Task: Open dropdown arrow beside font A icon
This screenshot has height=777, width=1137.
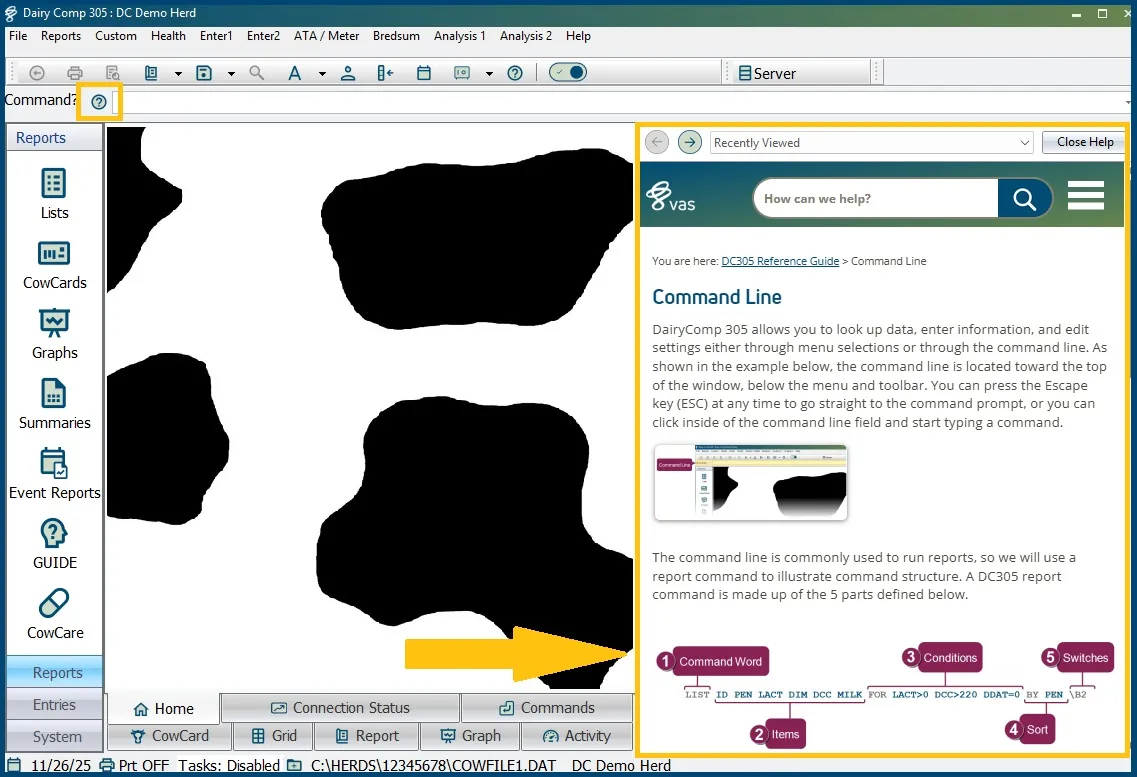Action: tap(322, 73)
